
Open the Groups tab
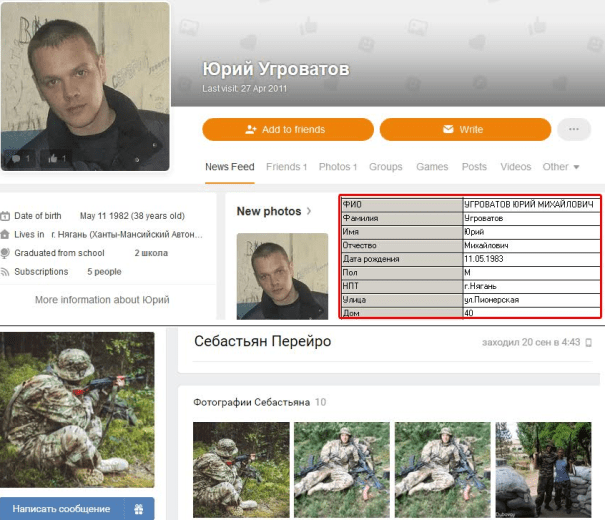[386, 167]
